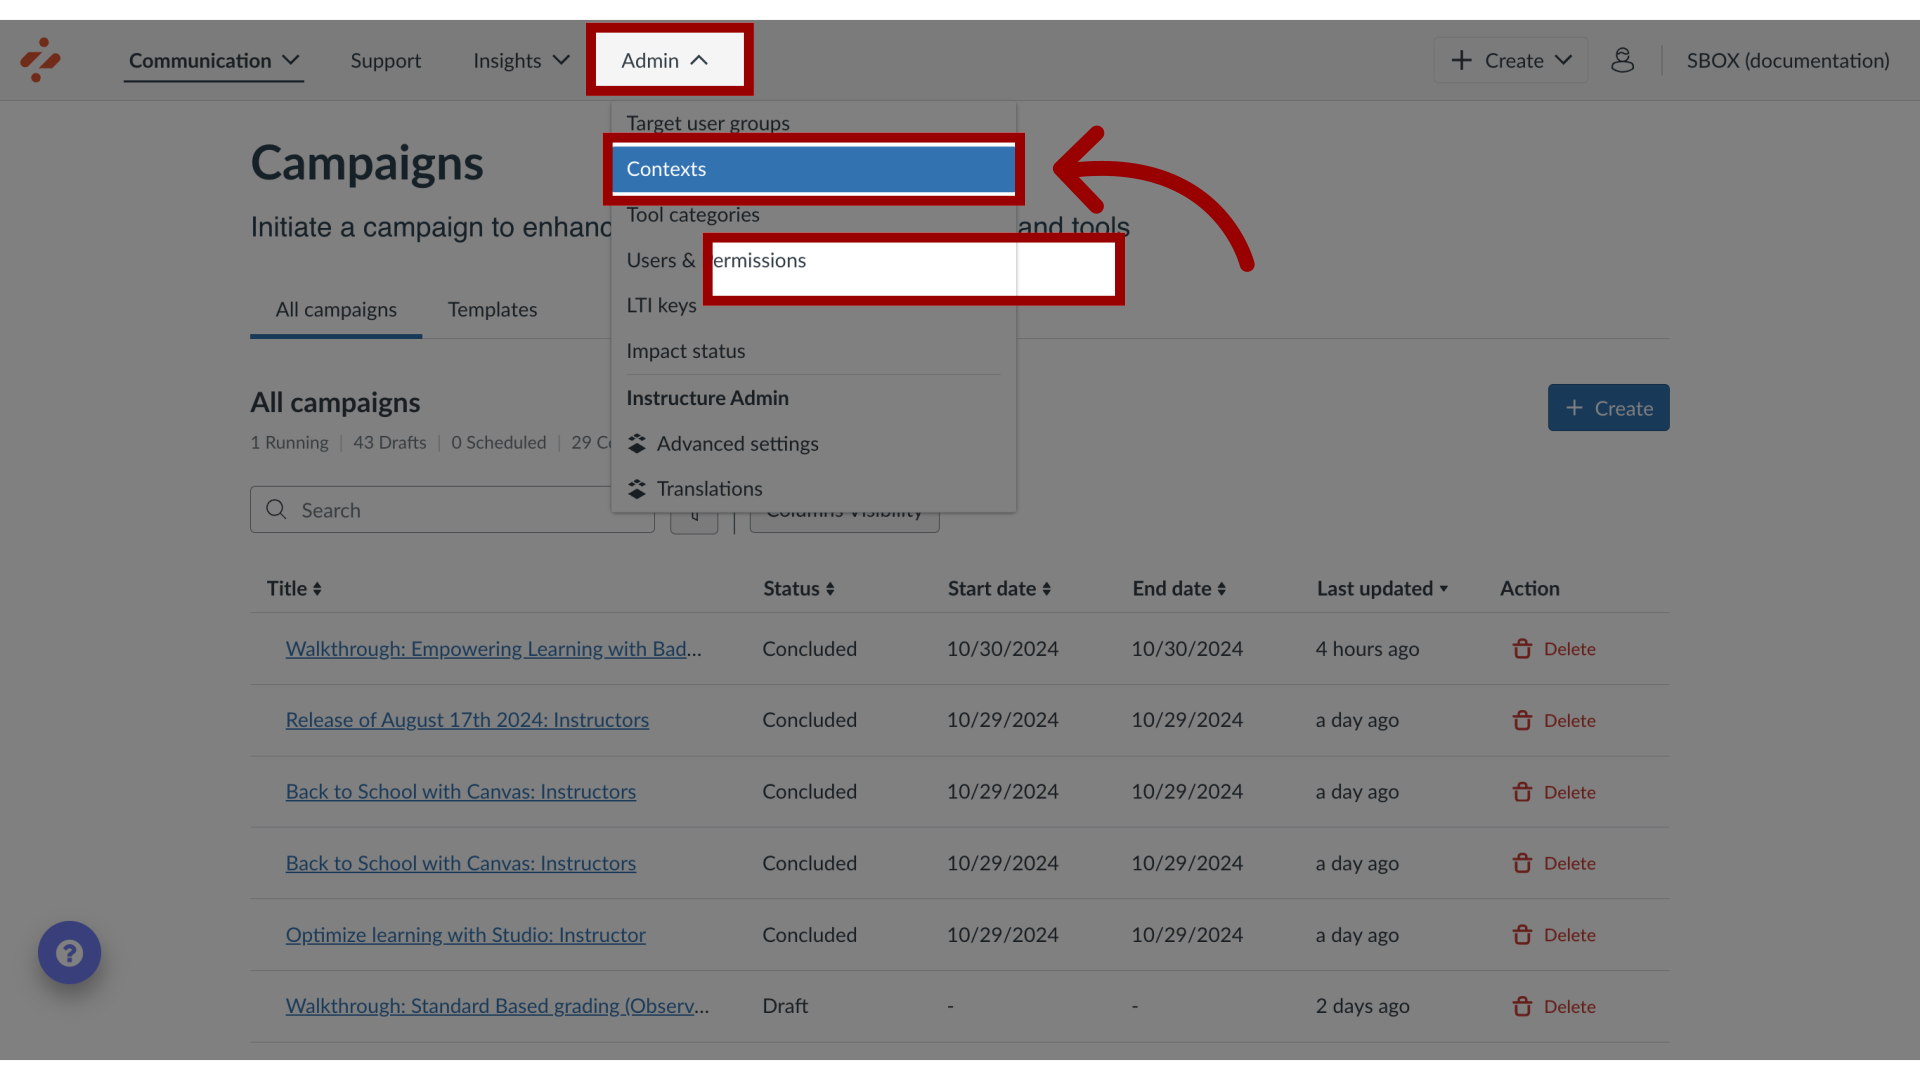Image resolution: width=1920 pixels, height=1080 pixels.
Task: Click the help question mark icon
Action: coord(71,952)
